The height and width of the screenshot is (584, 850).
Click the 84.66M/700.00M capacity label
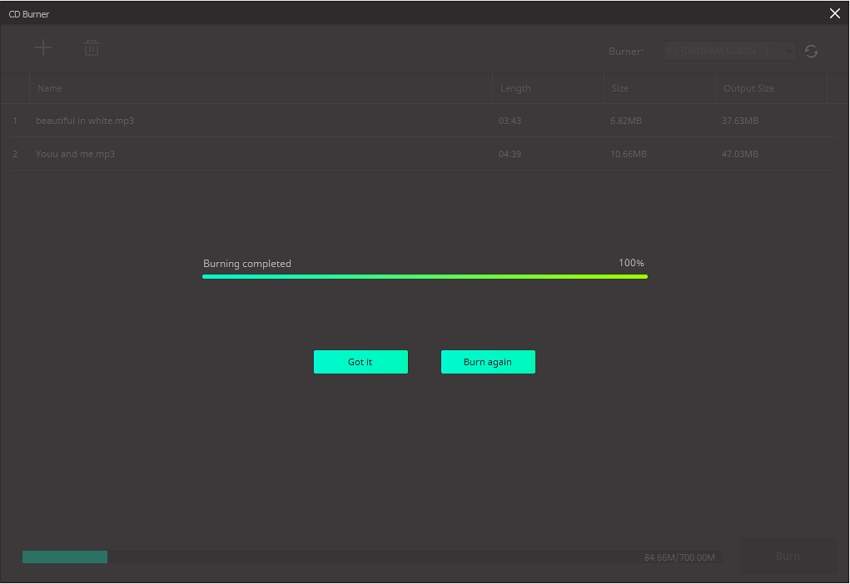coord(680,557)
